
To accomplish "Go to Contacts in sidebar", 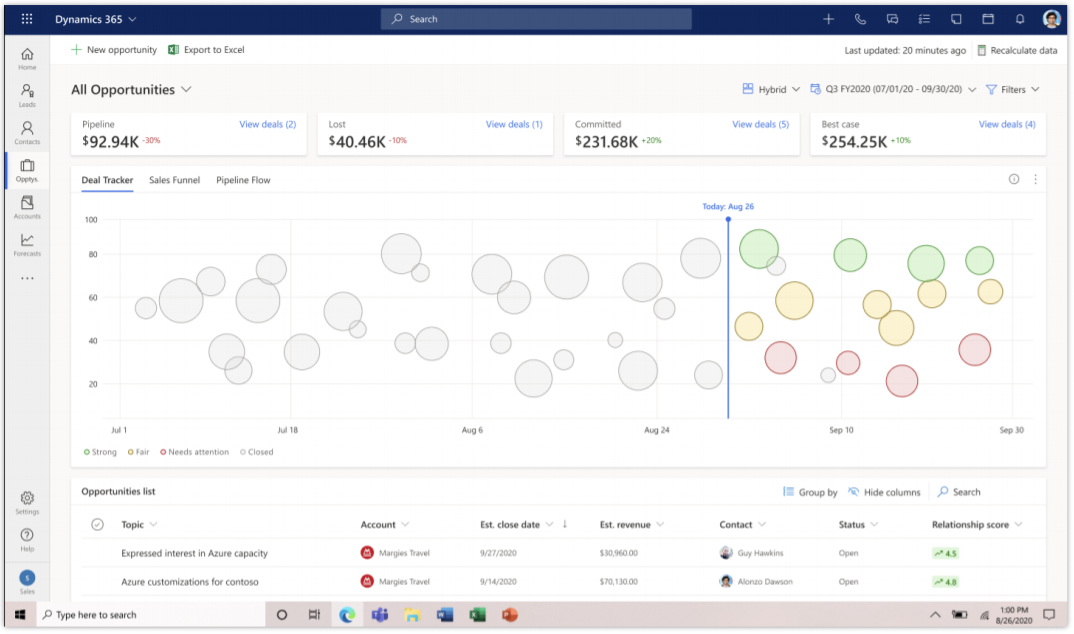I will [27, 132].
